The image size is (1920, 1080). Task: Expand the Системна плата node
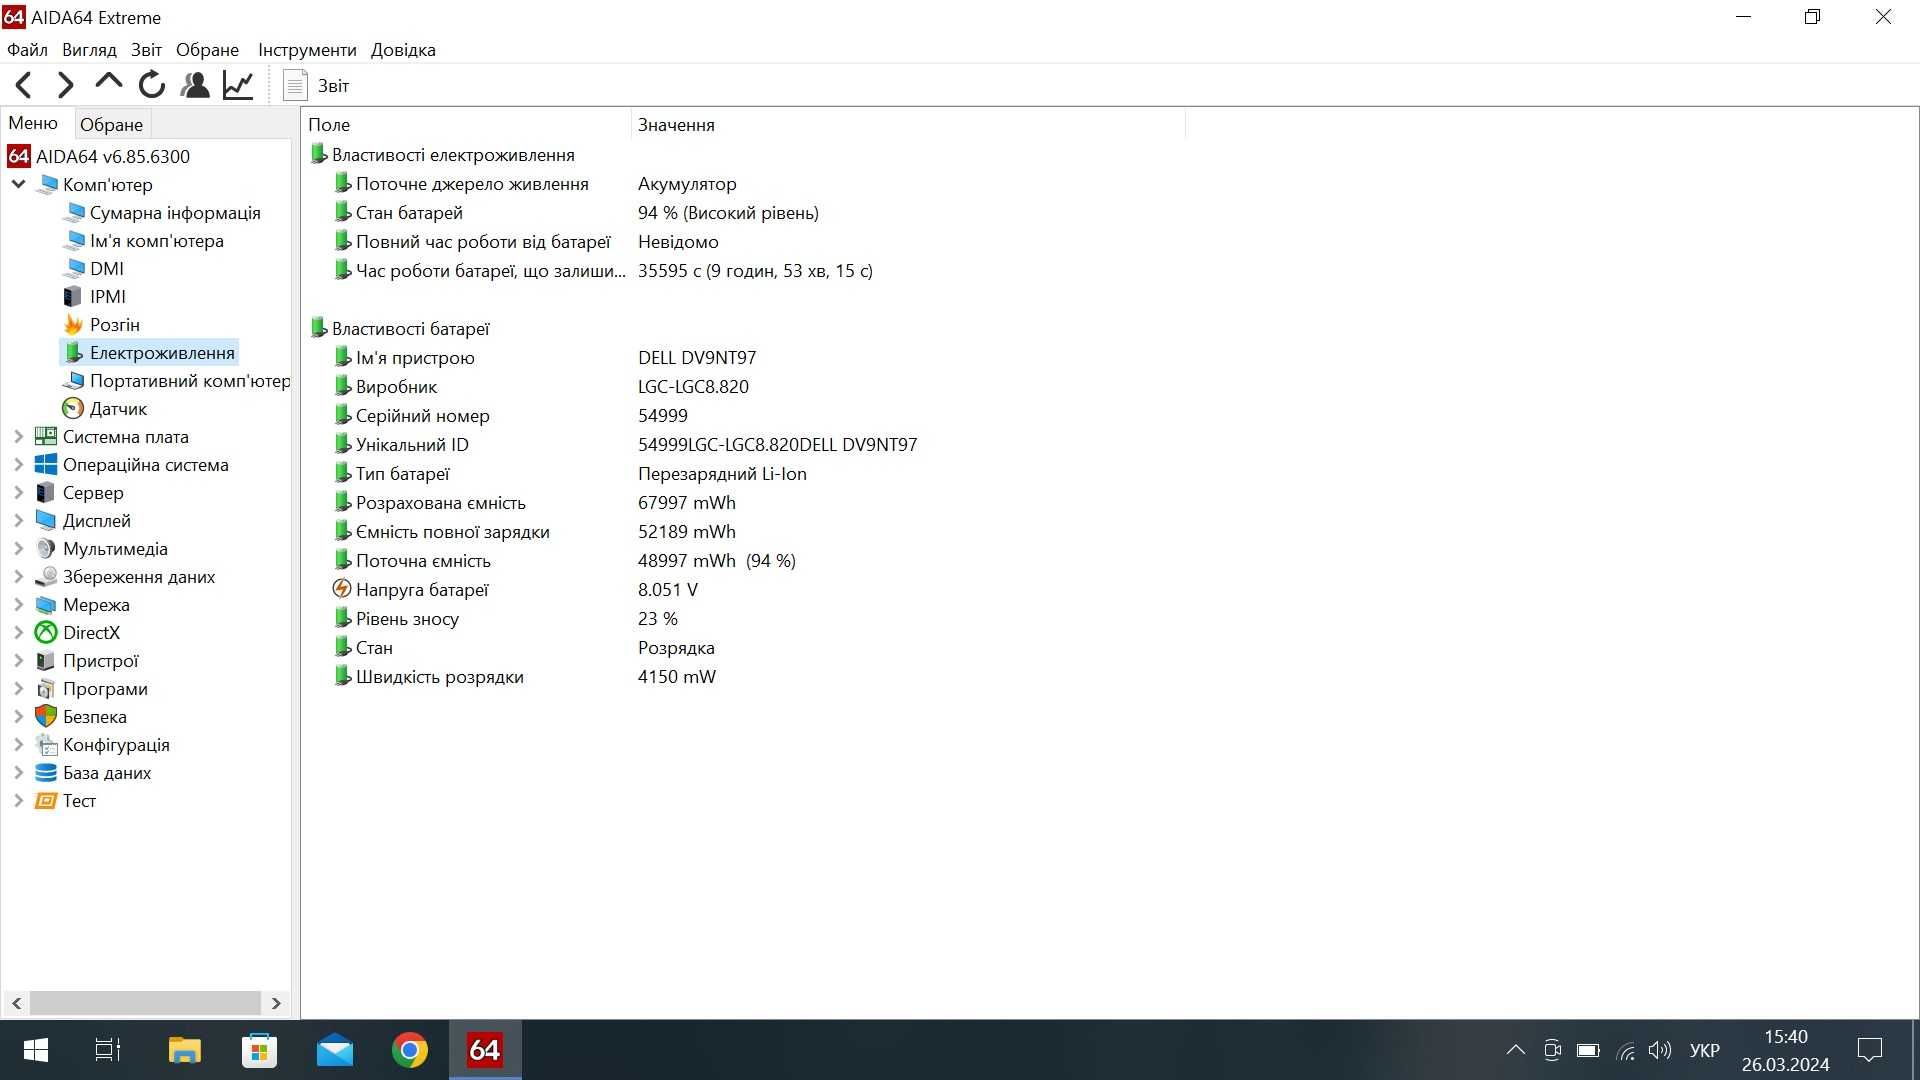(18, 437)
